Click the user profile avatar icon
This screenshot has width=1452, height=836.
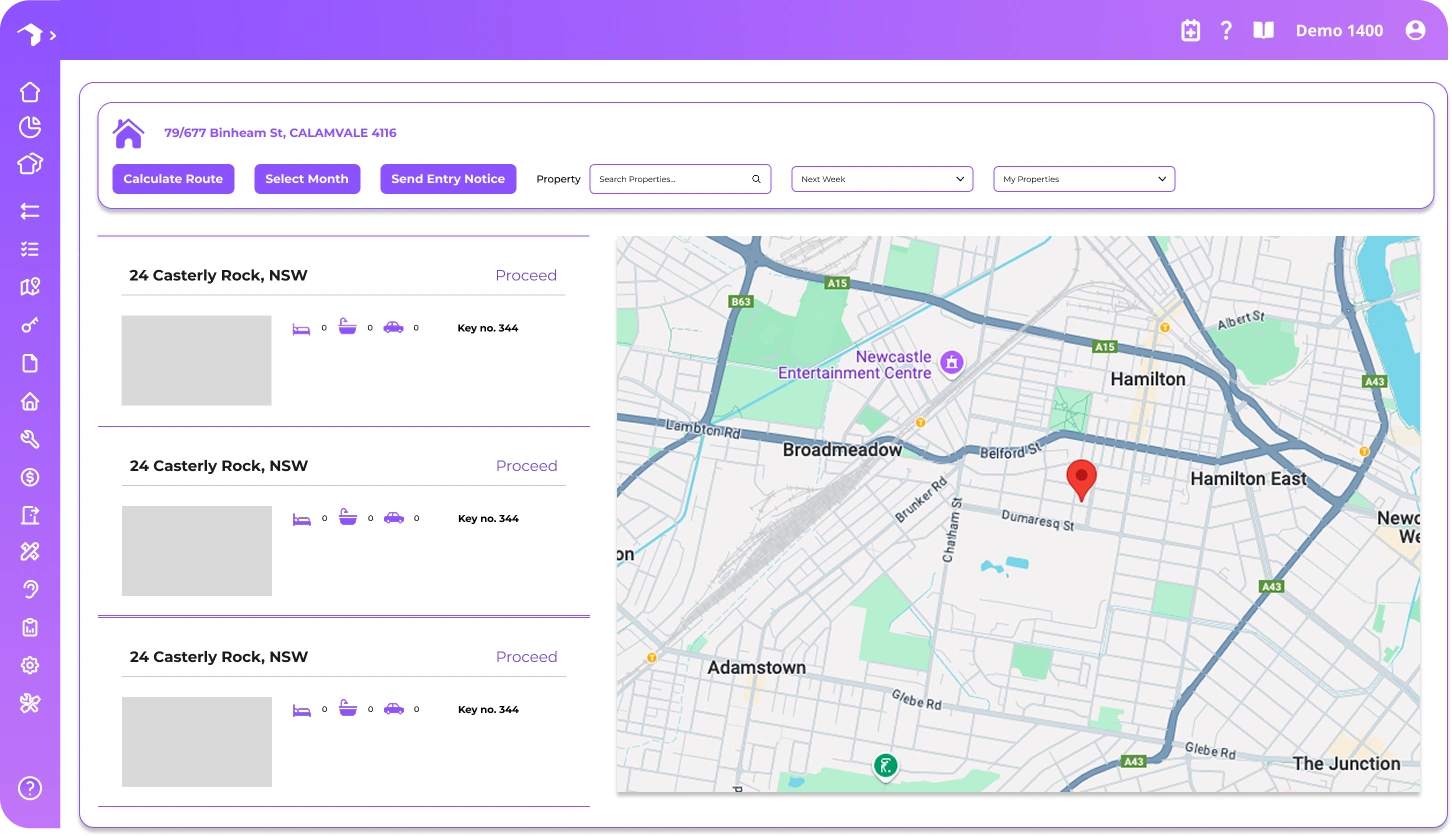point(1415,31)
